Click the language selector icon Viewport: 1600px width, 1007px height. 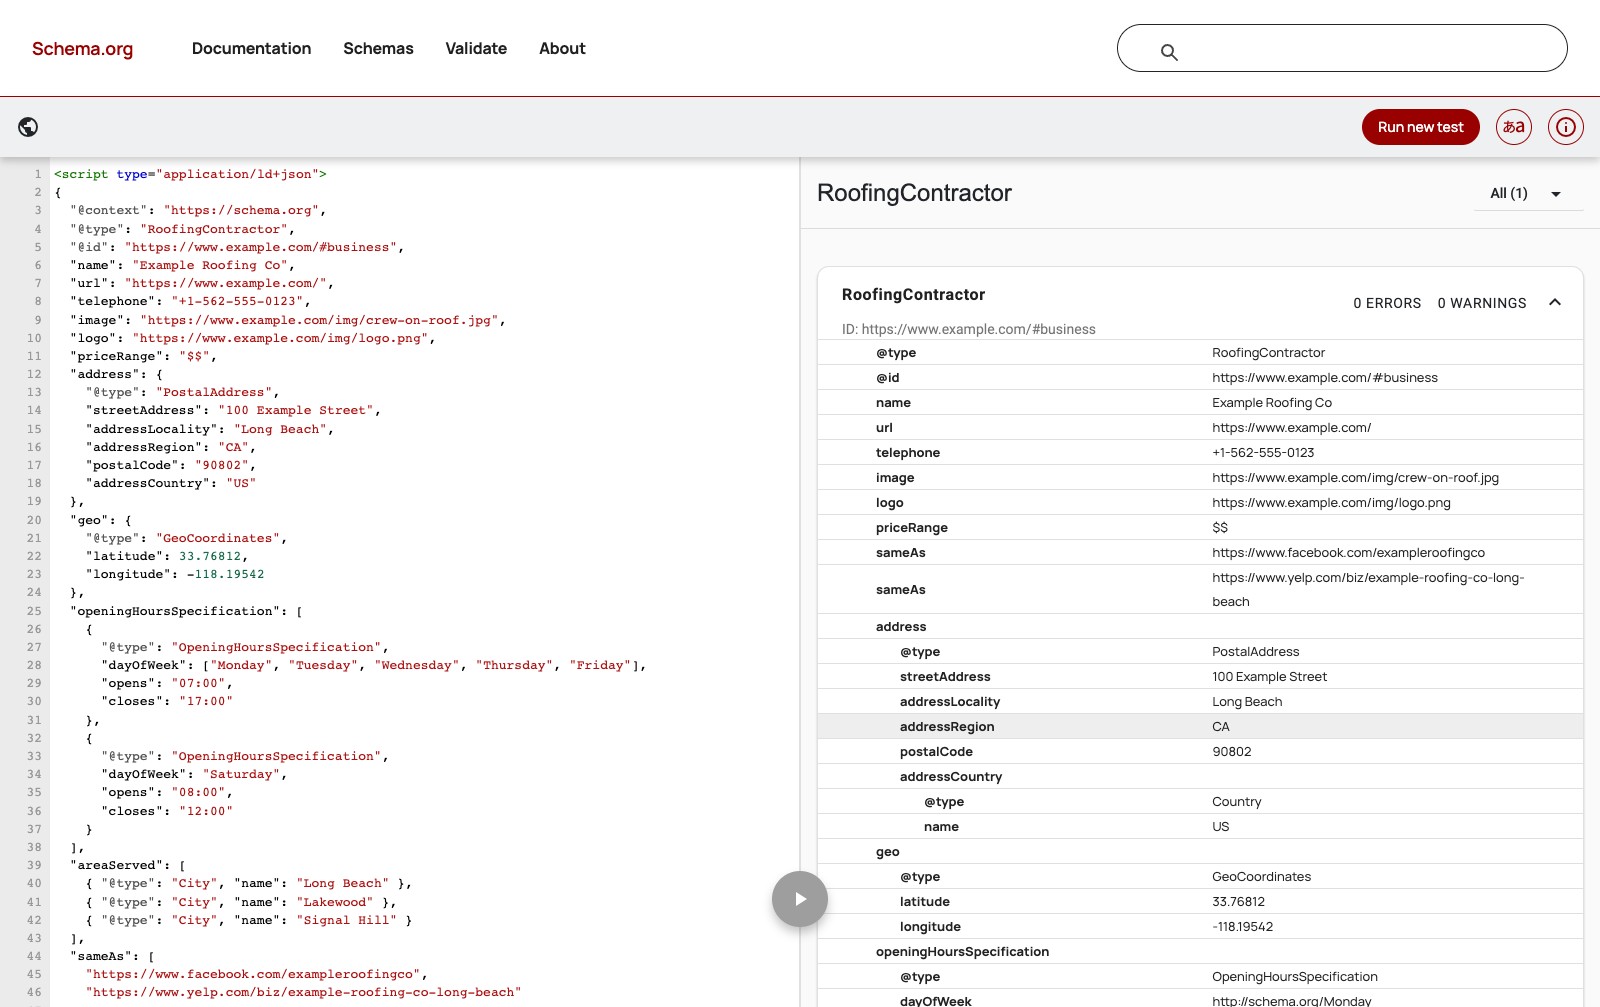pos(1514,127)
